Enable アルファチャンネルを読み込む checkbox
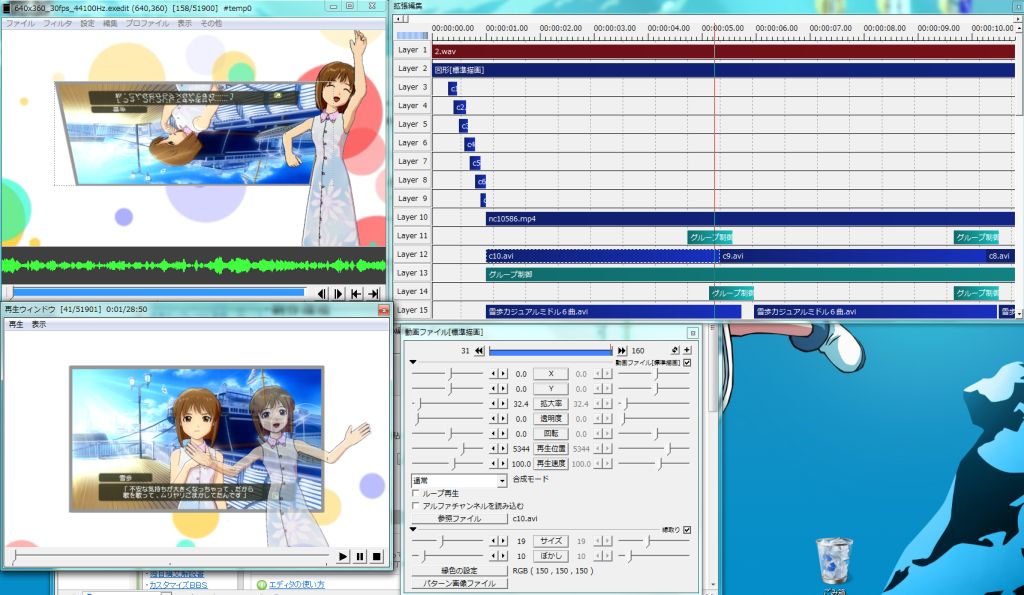1024x595 pixels. tap(415, 506)
